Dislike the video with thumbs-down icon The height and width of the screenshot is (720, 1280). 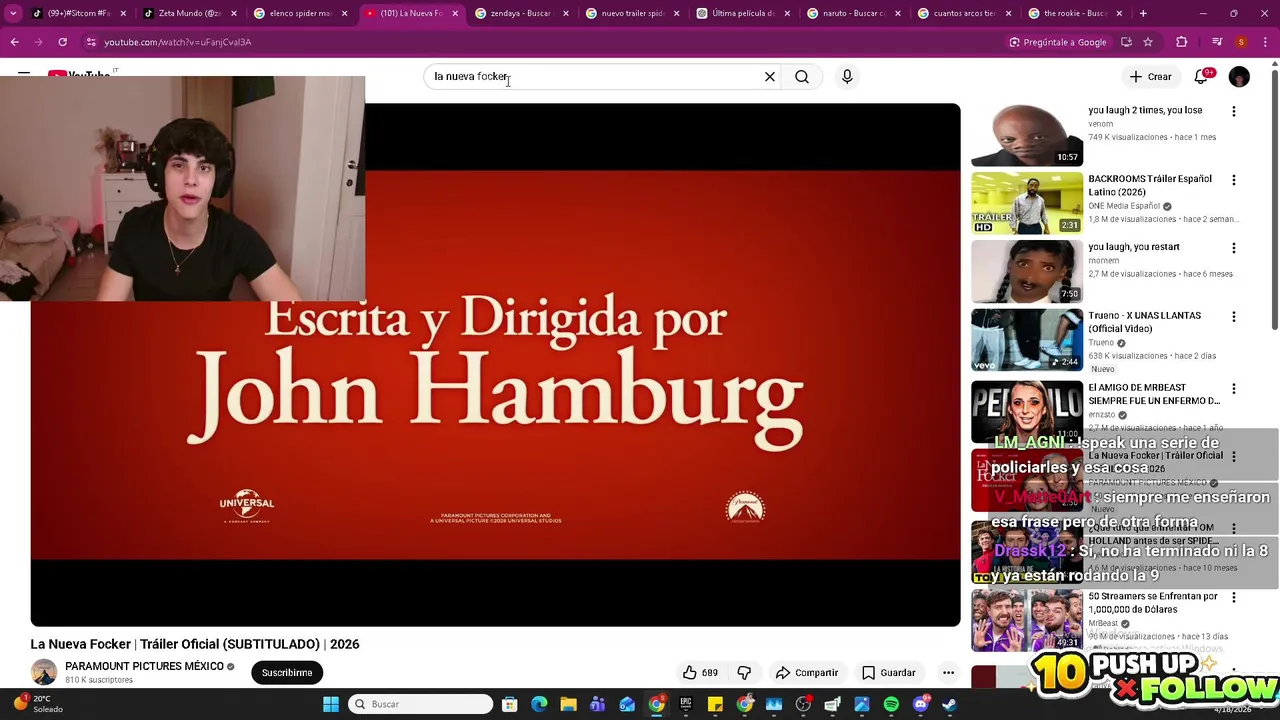click(x=744, y=673)
